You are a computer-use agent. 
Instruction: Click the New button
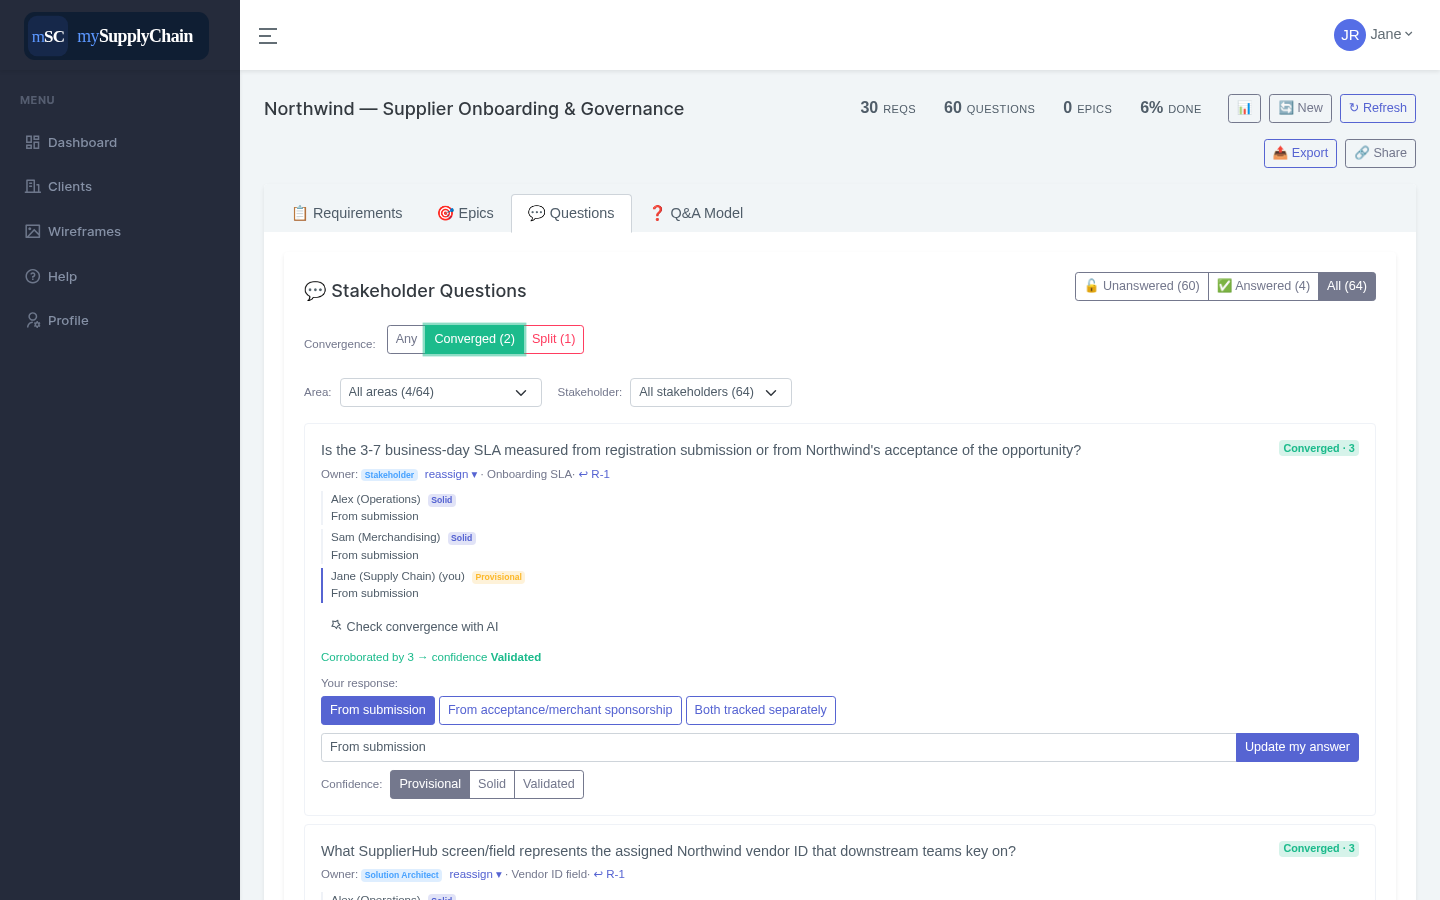(1300, 108)
